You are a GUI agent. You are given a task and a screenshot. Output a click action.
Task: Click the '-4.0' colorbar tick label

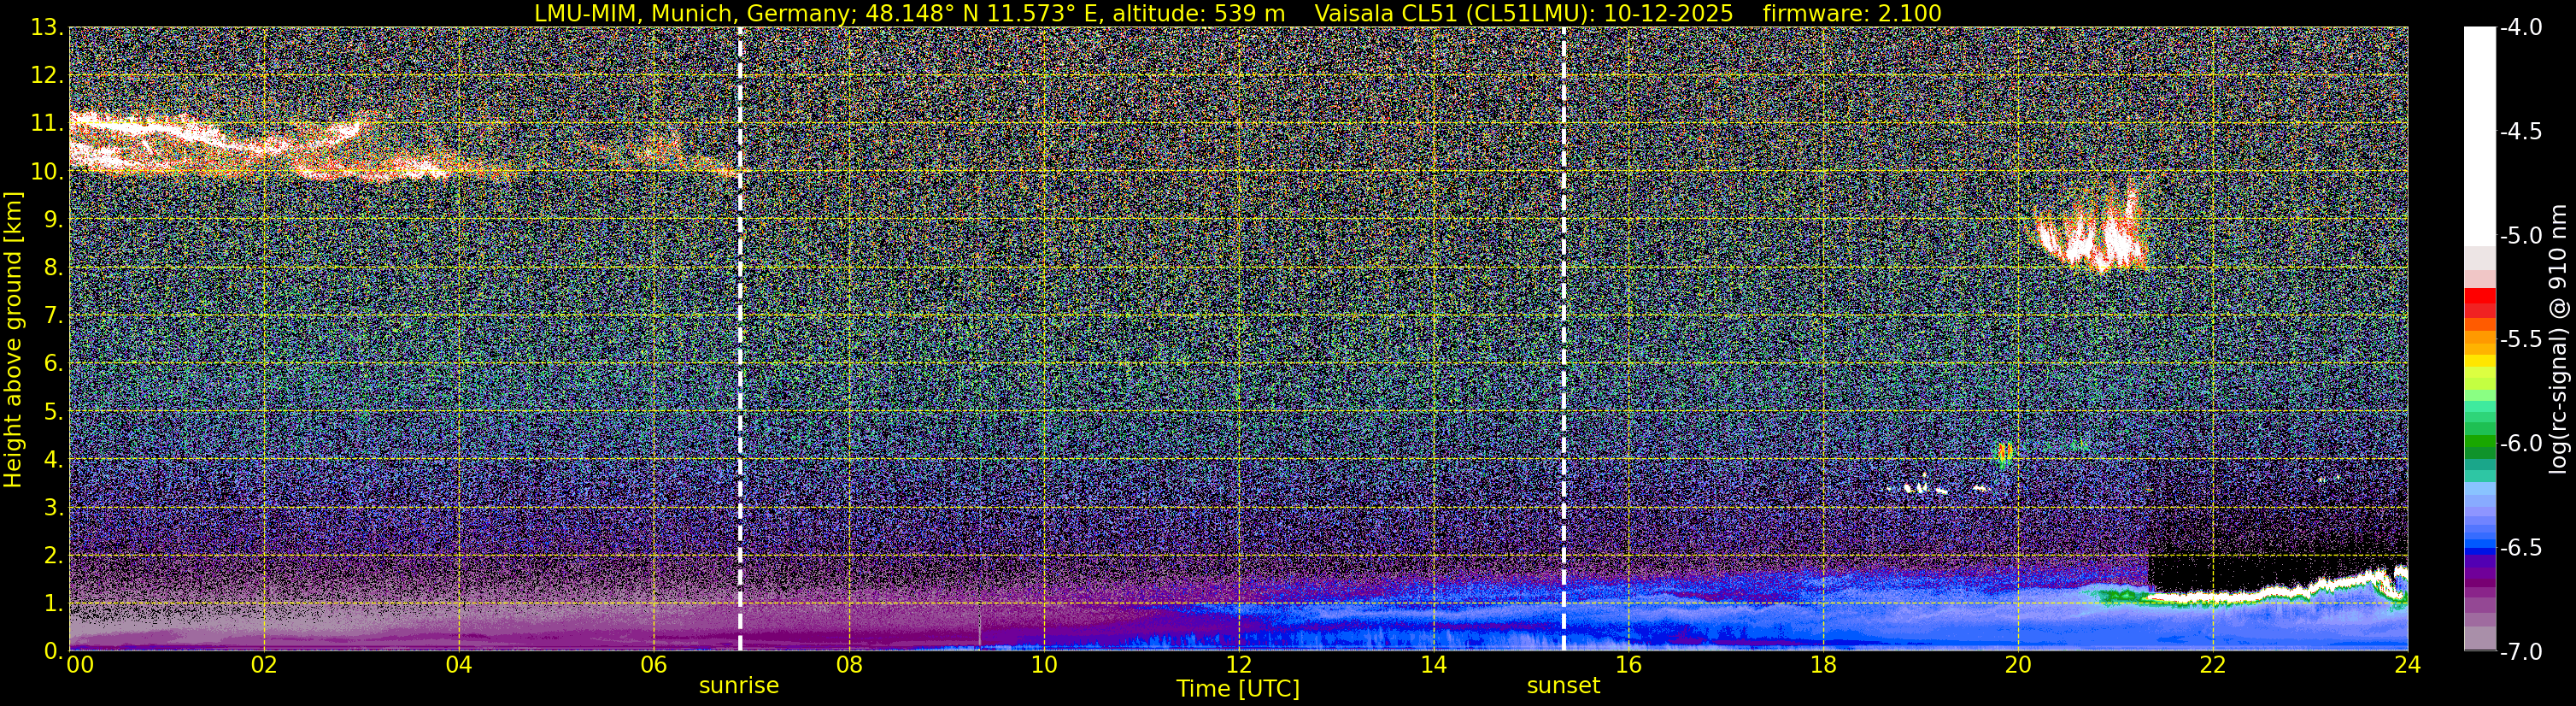tap(2520, 28)
